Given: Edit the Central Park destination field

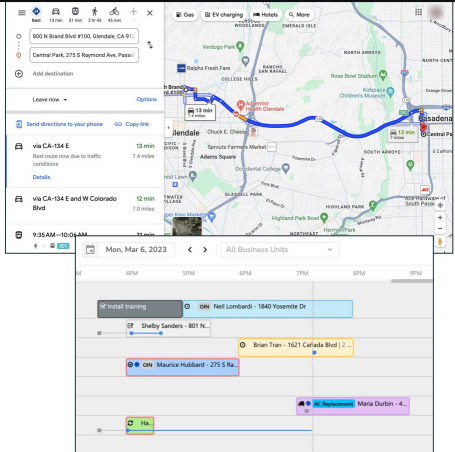Looking at the screenshot, I should click(x=84, y=55).
